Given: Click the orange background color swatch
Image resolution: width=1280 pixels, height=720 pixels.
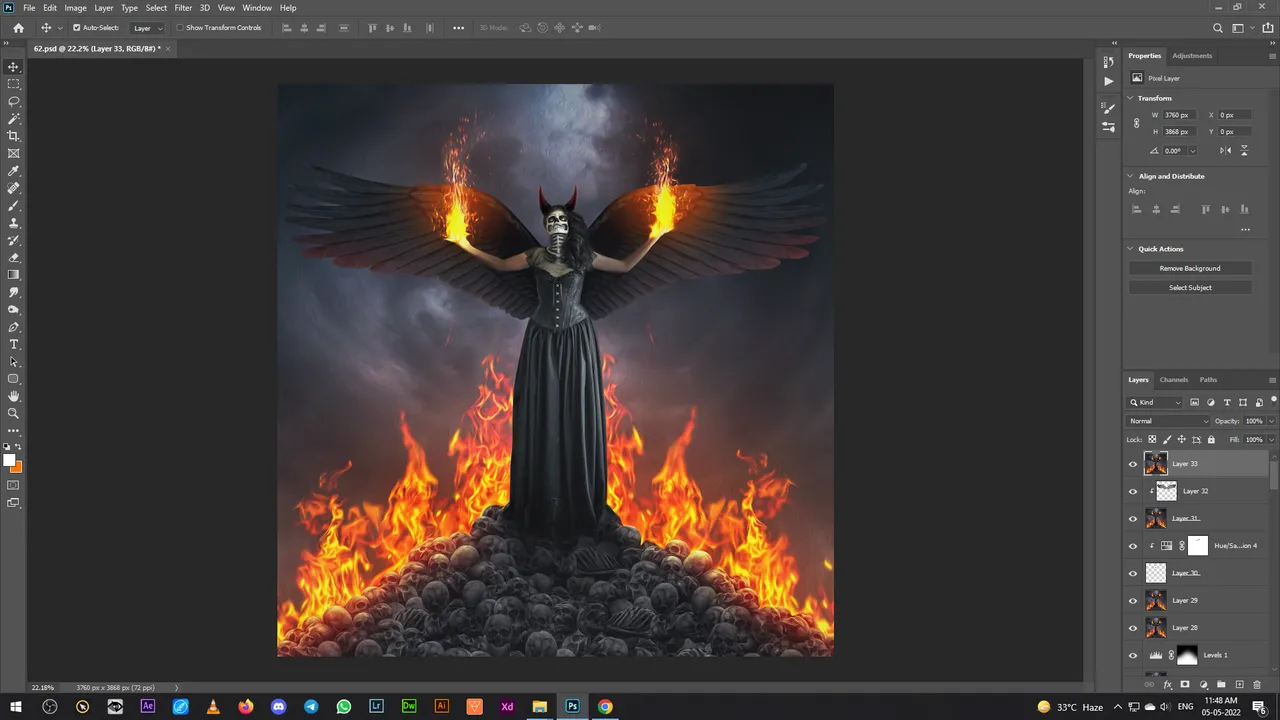Looking at the screenshot, I should (x=18, y=467).
